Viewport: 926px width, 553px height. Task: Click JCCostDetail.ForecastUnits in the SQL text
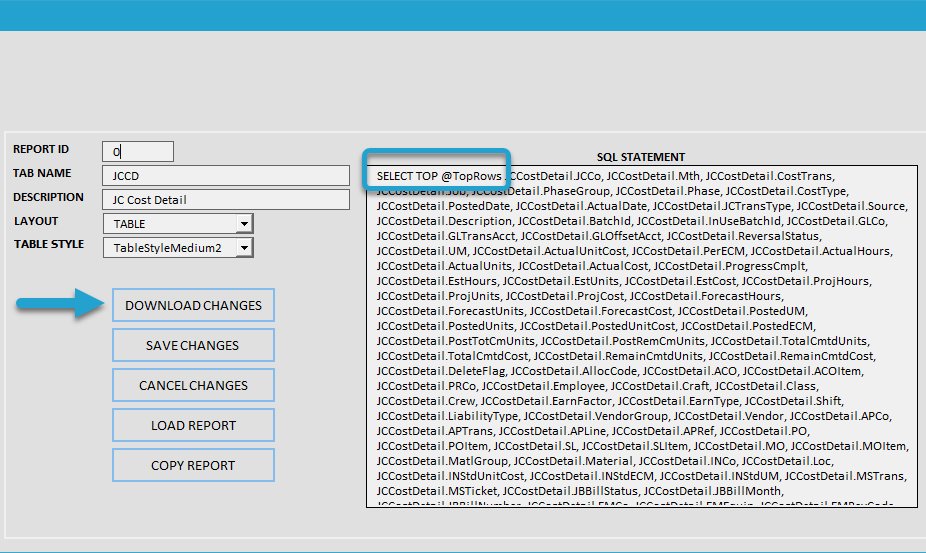coord(450,311)
